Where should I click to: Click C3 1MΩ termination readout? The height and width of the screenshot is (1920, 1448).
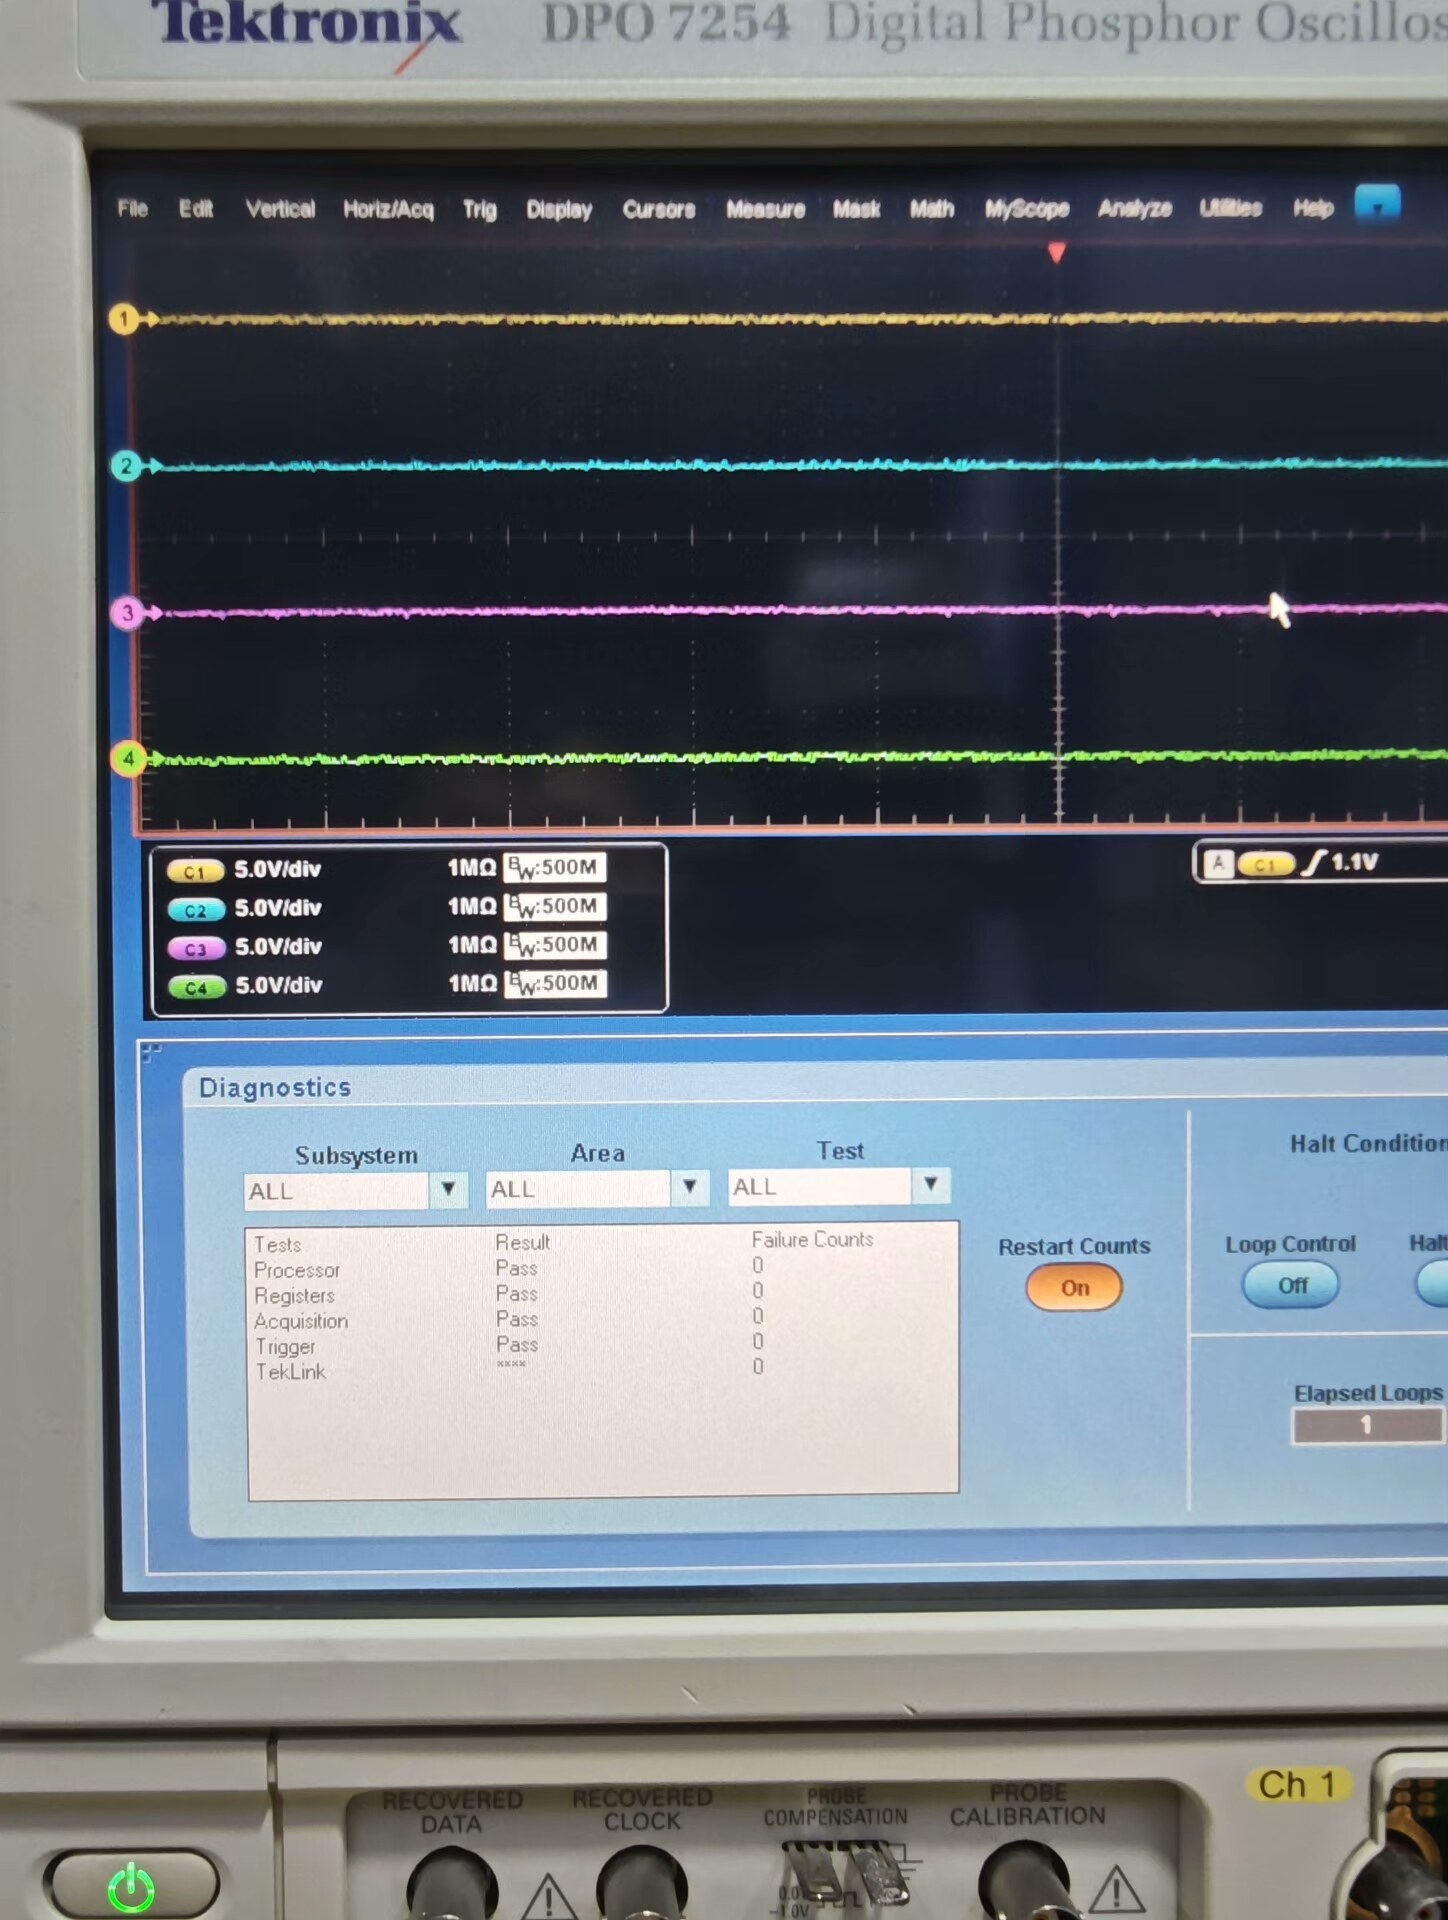[472, 945]
